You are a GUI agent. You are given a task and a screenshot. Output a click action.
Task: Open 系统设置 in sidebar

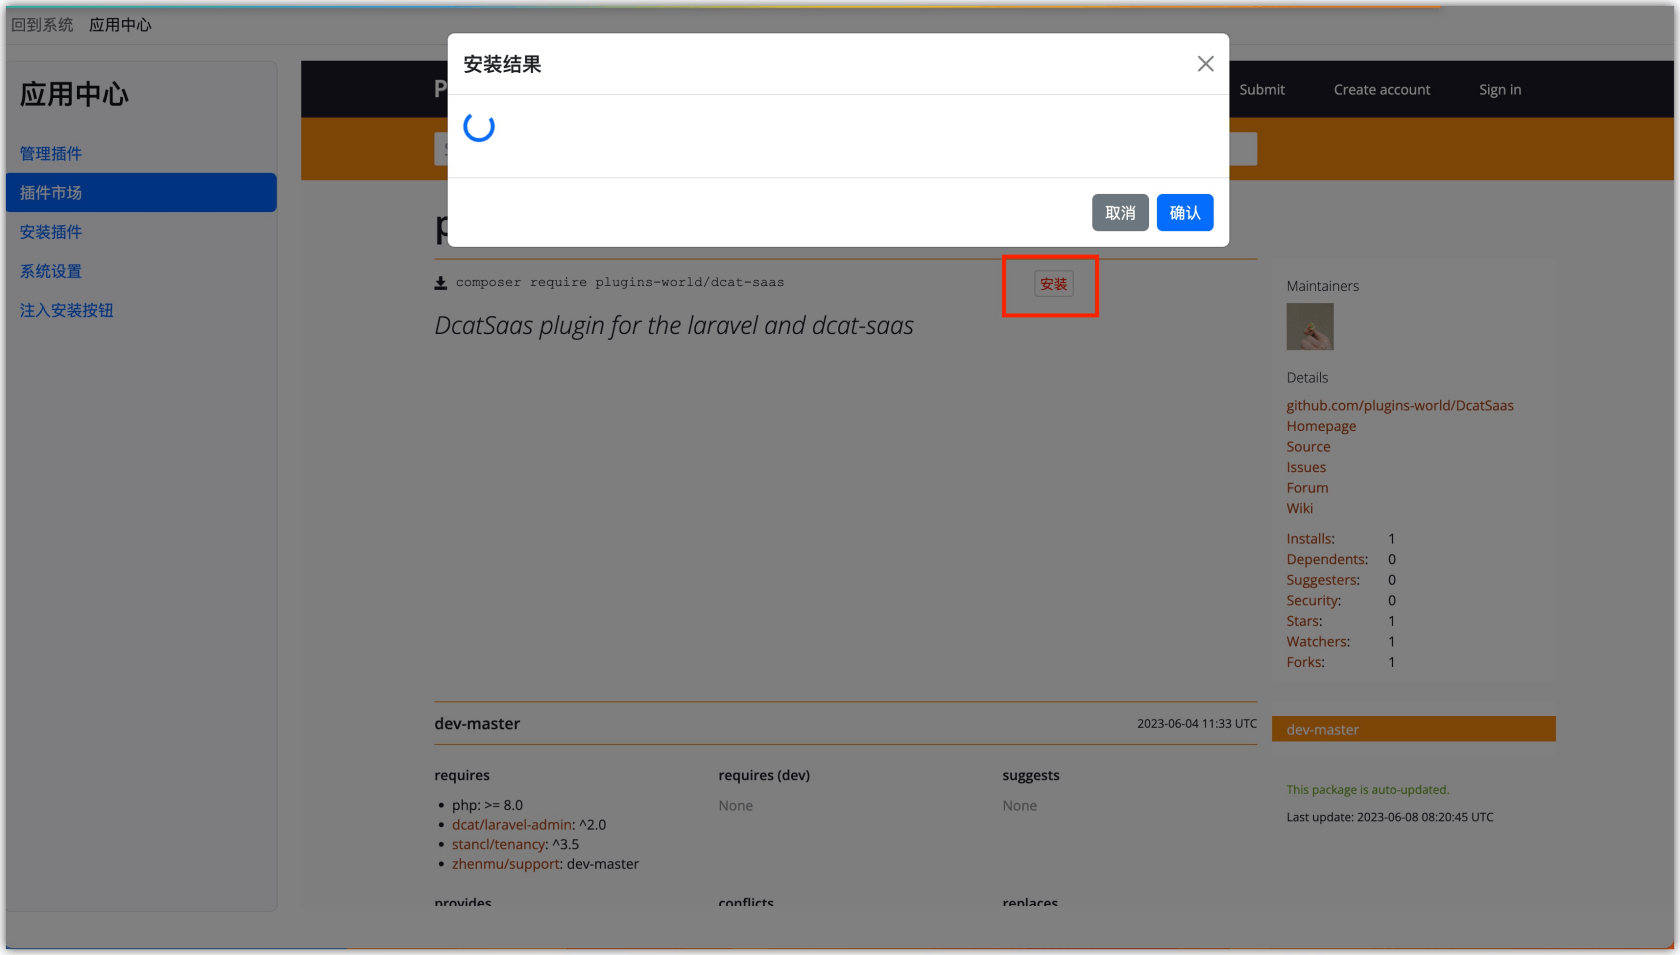coord(51,271)
